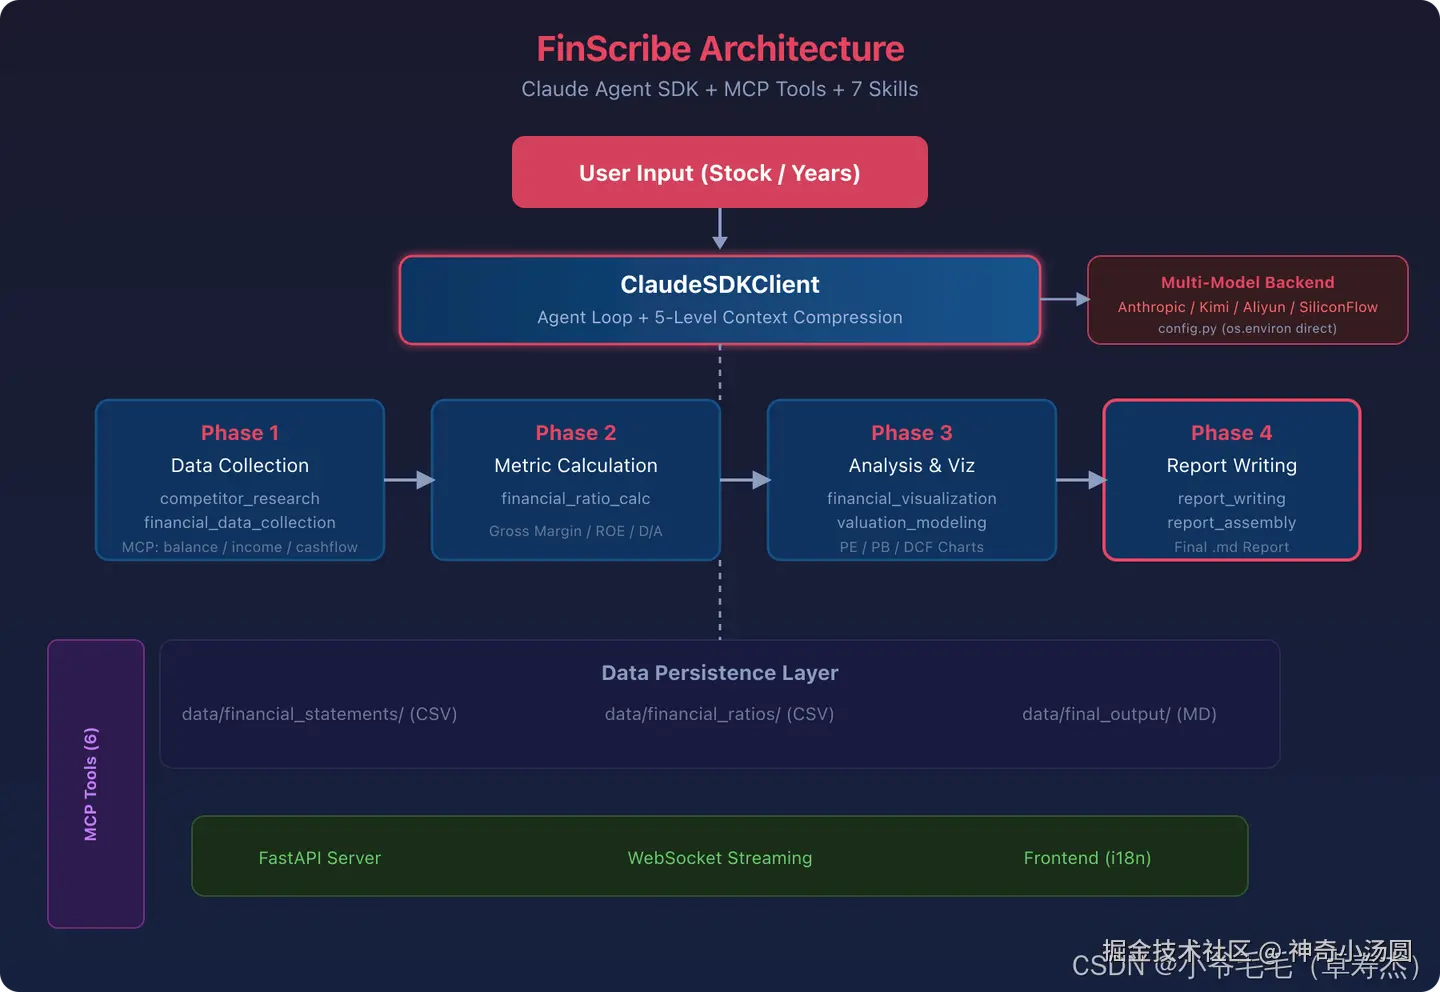Screen dimensions: 1440x992
Task: Click the data/final_output/ (MD) path
Action: coord(1120,714)
